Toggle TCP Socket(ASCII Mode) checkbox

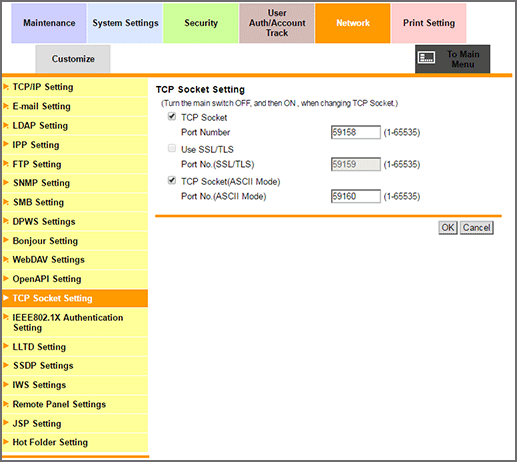(x=172, y=180)
